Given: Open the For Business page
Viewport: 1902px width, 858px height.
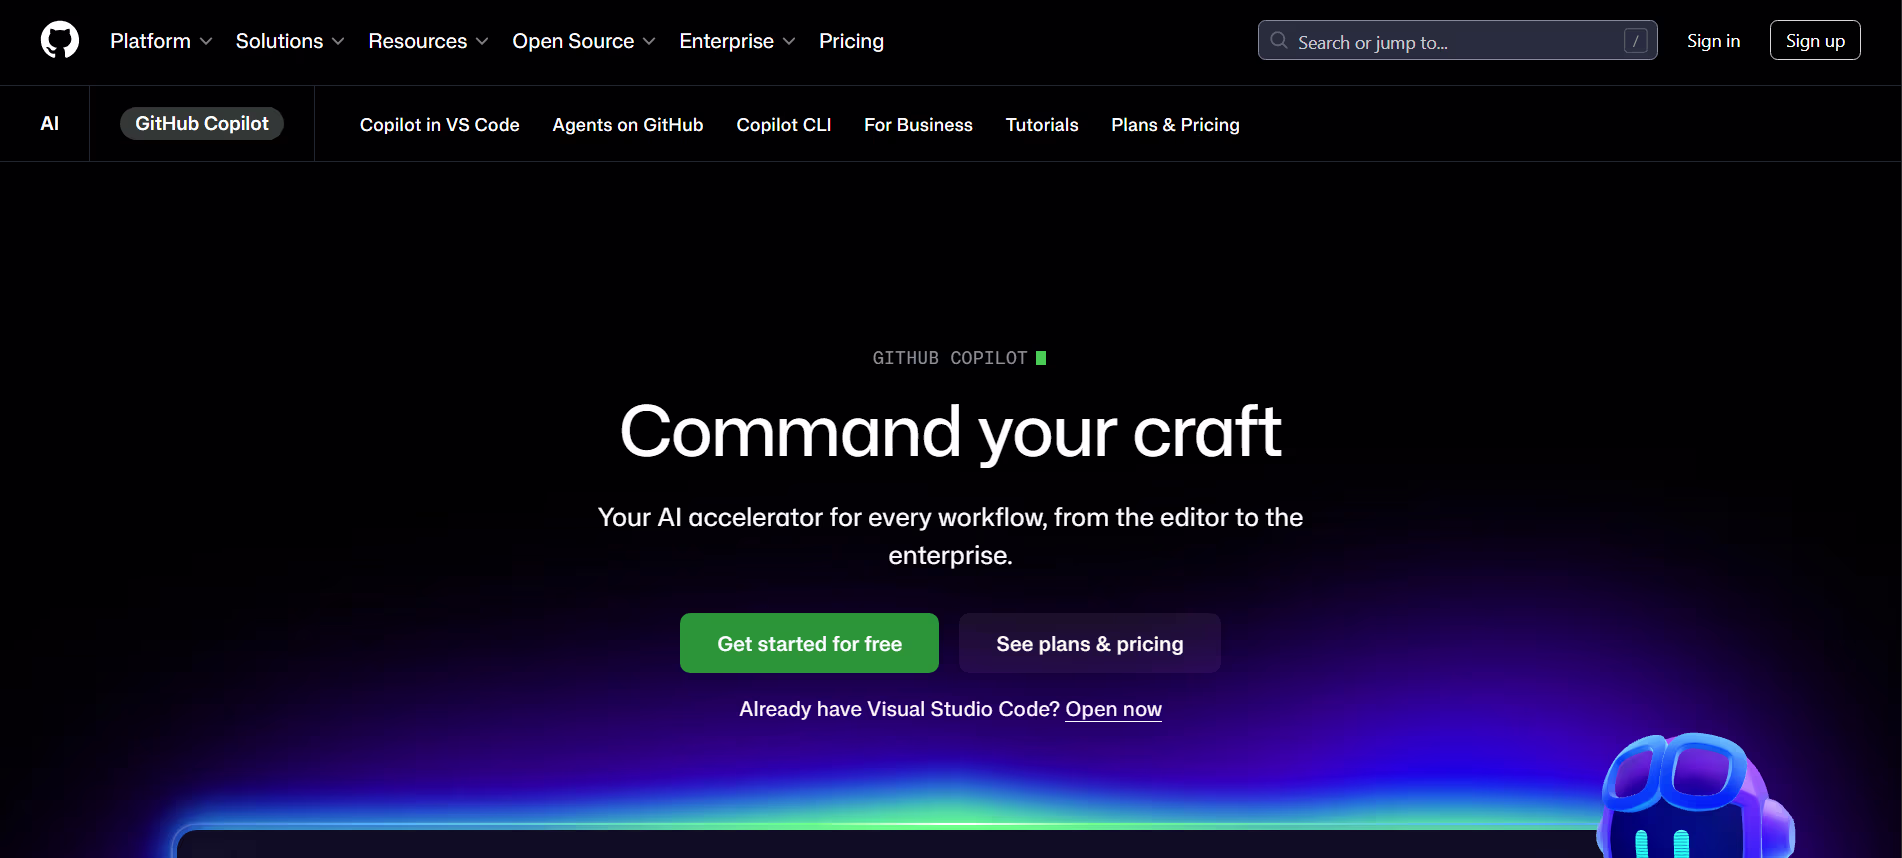Looking at the screenshot, I should 918,125.
